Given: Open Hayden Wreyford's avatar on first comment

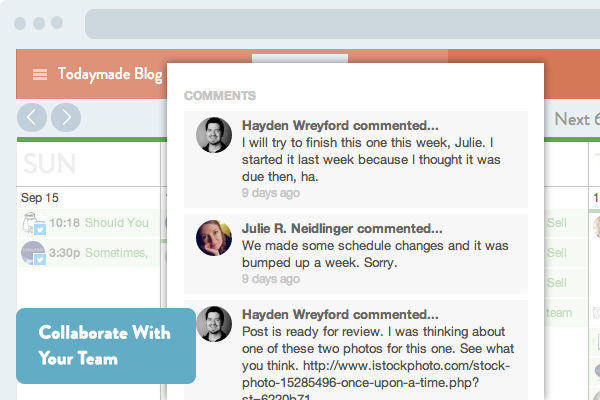Looking at the screenshot, I should 214,135.
